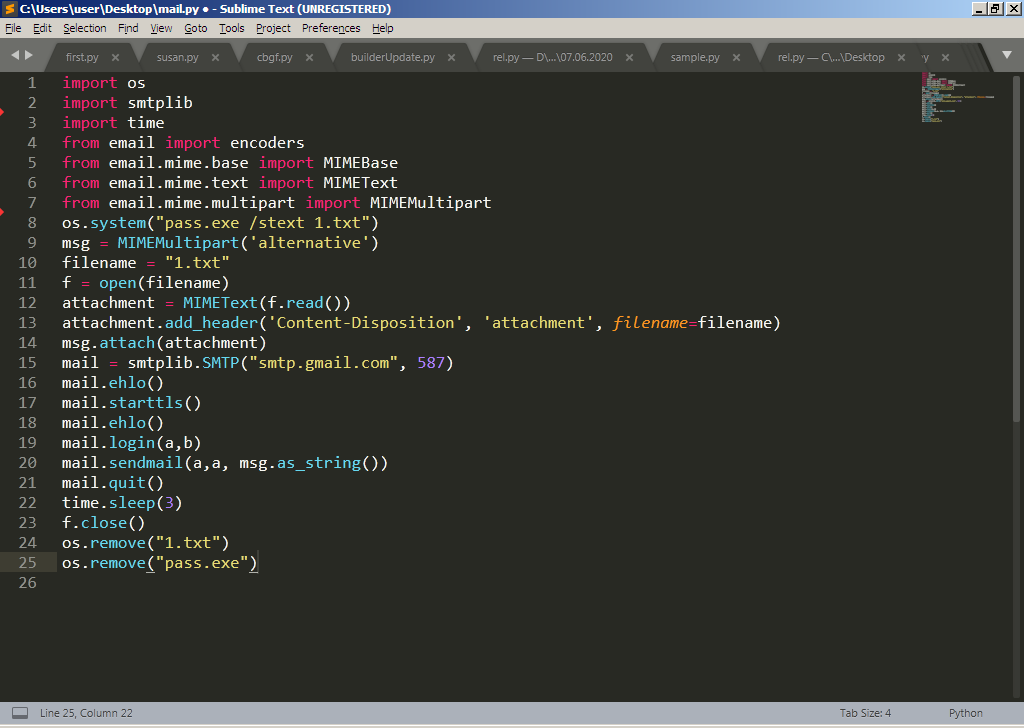
Task: Open Python syntax selector in status bar
Action: [965, 713]
